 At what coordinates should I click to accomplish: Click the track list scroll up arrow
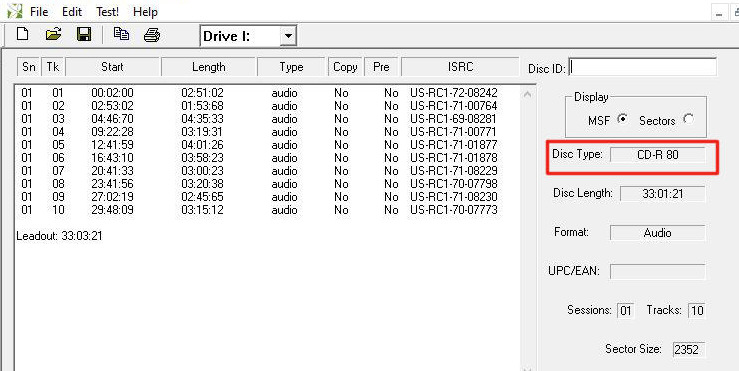point(528,94)
